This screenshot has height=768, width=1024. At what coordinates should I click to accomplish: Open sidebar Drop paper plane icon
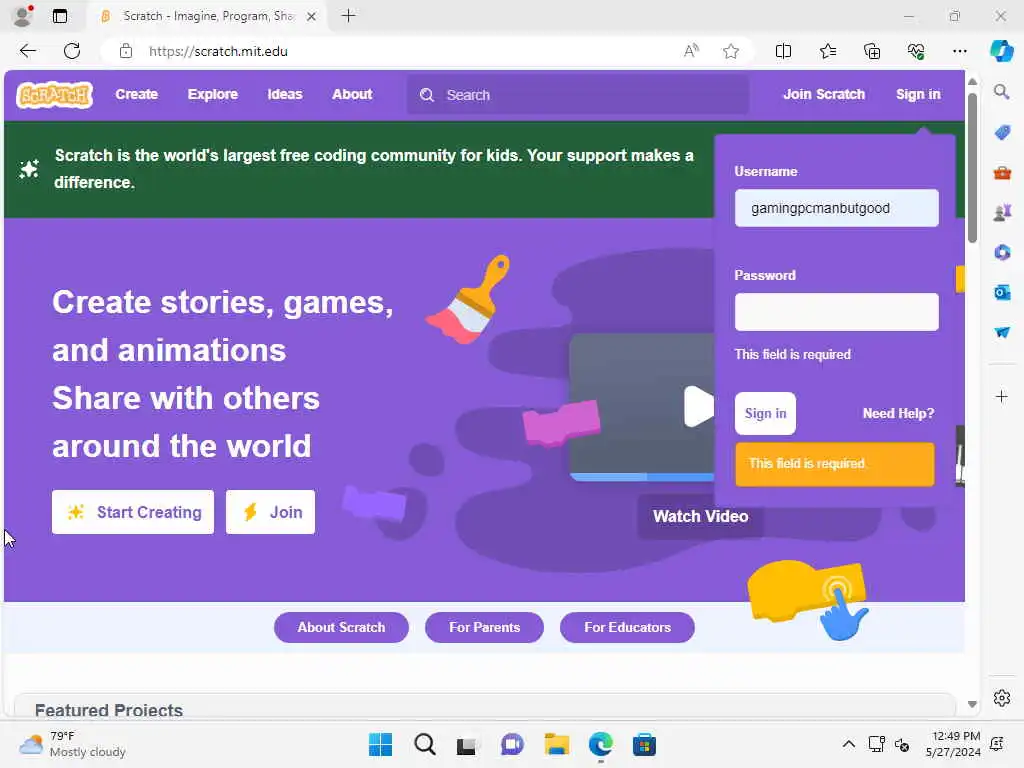tap(1002, 332)
